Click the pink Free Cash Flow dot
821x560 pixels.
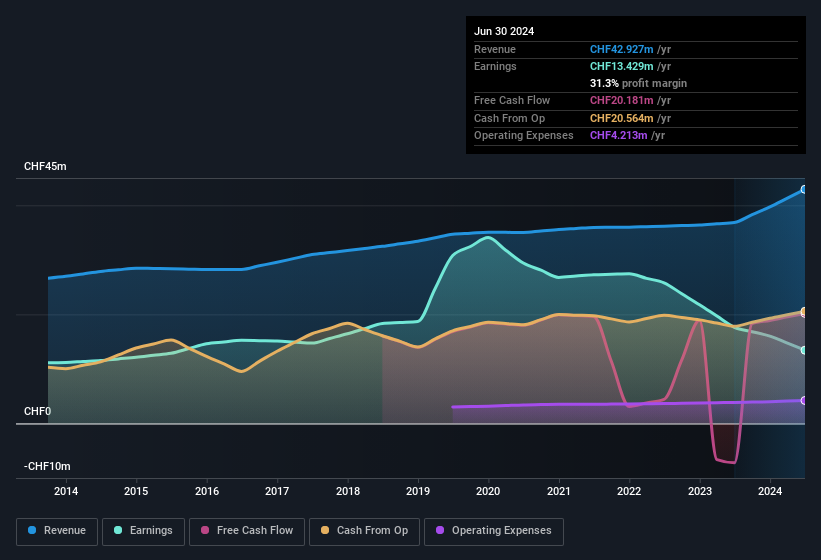click(x=206, y=531)
